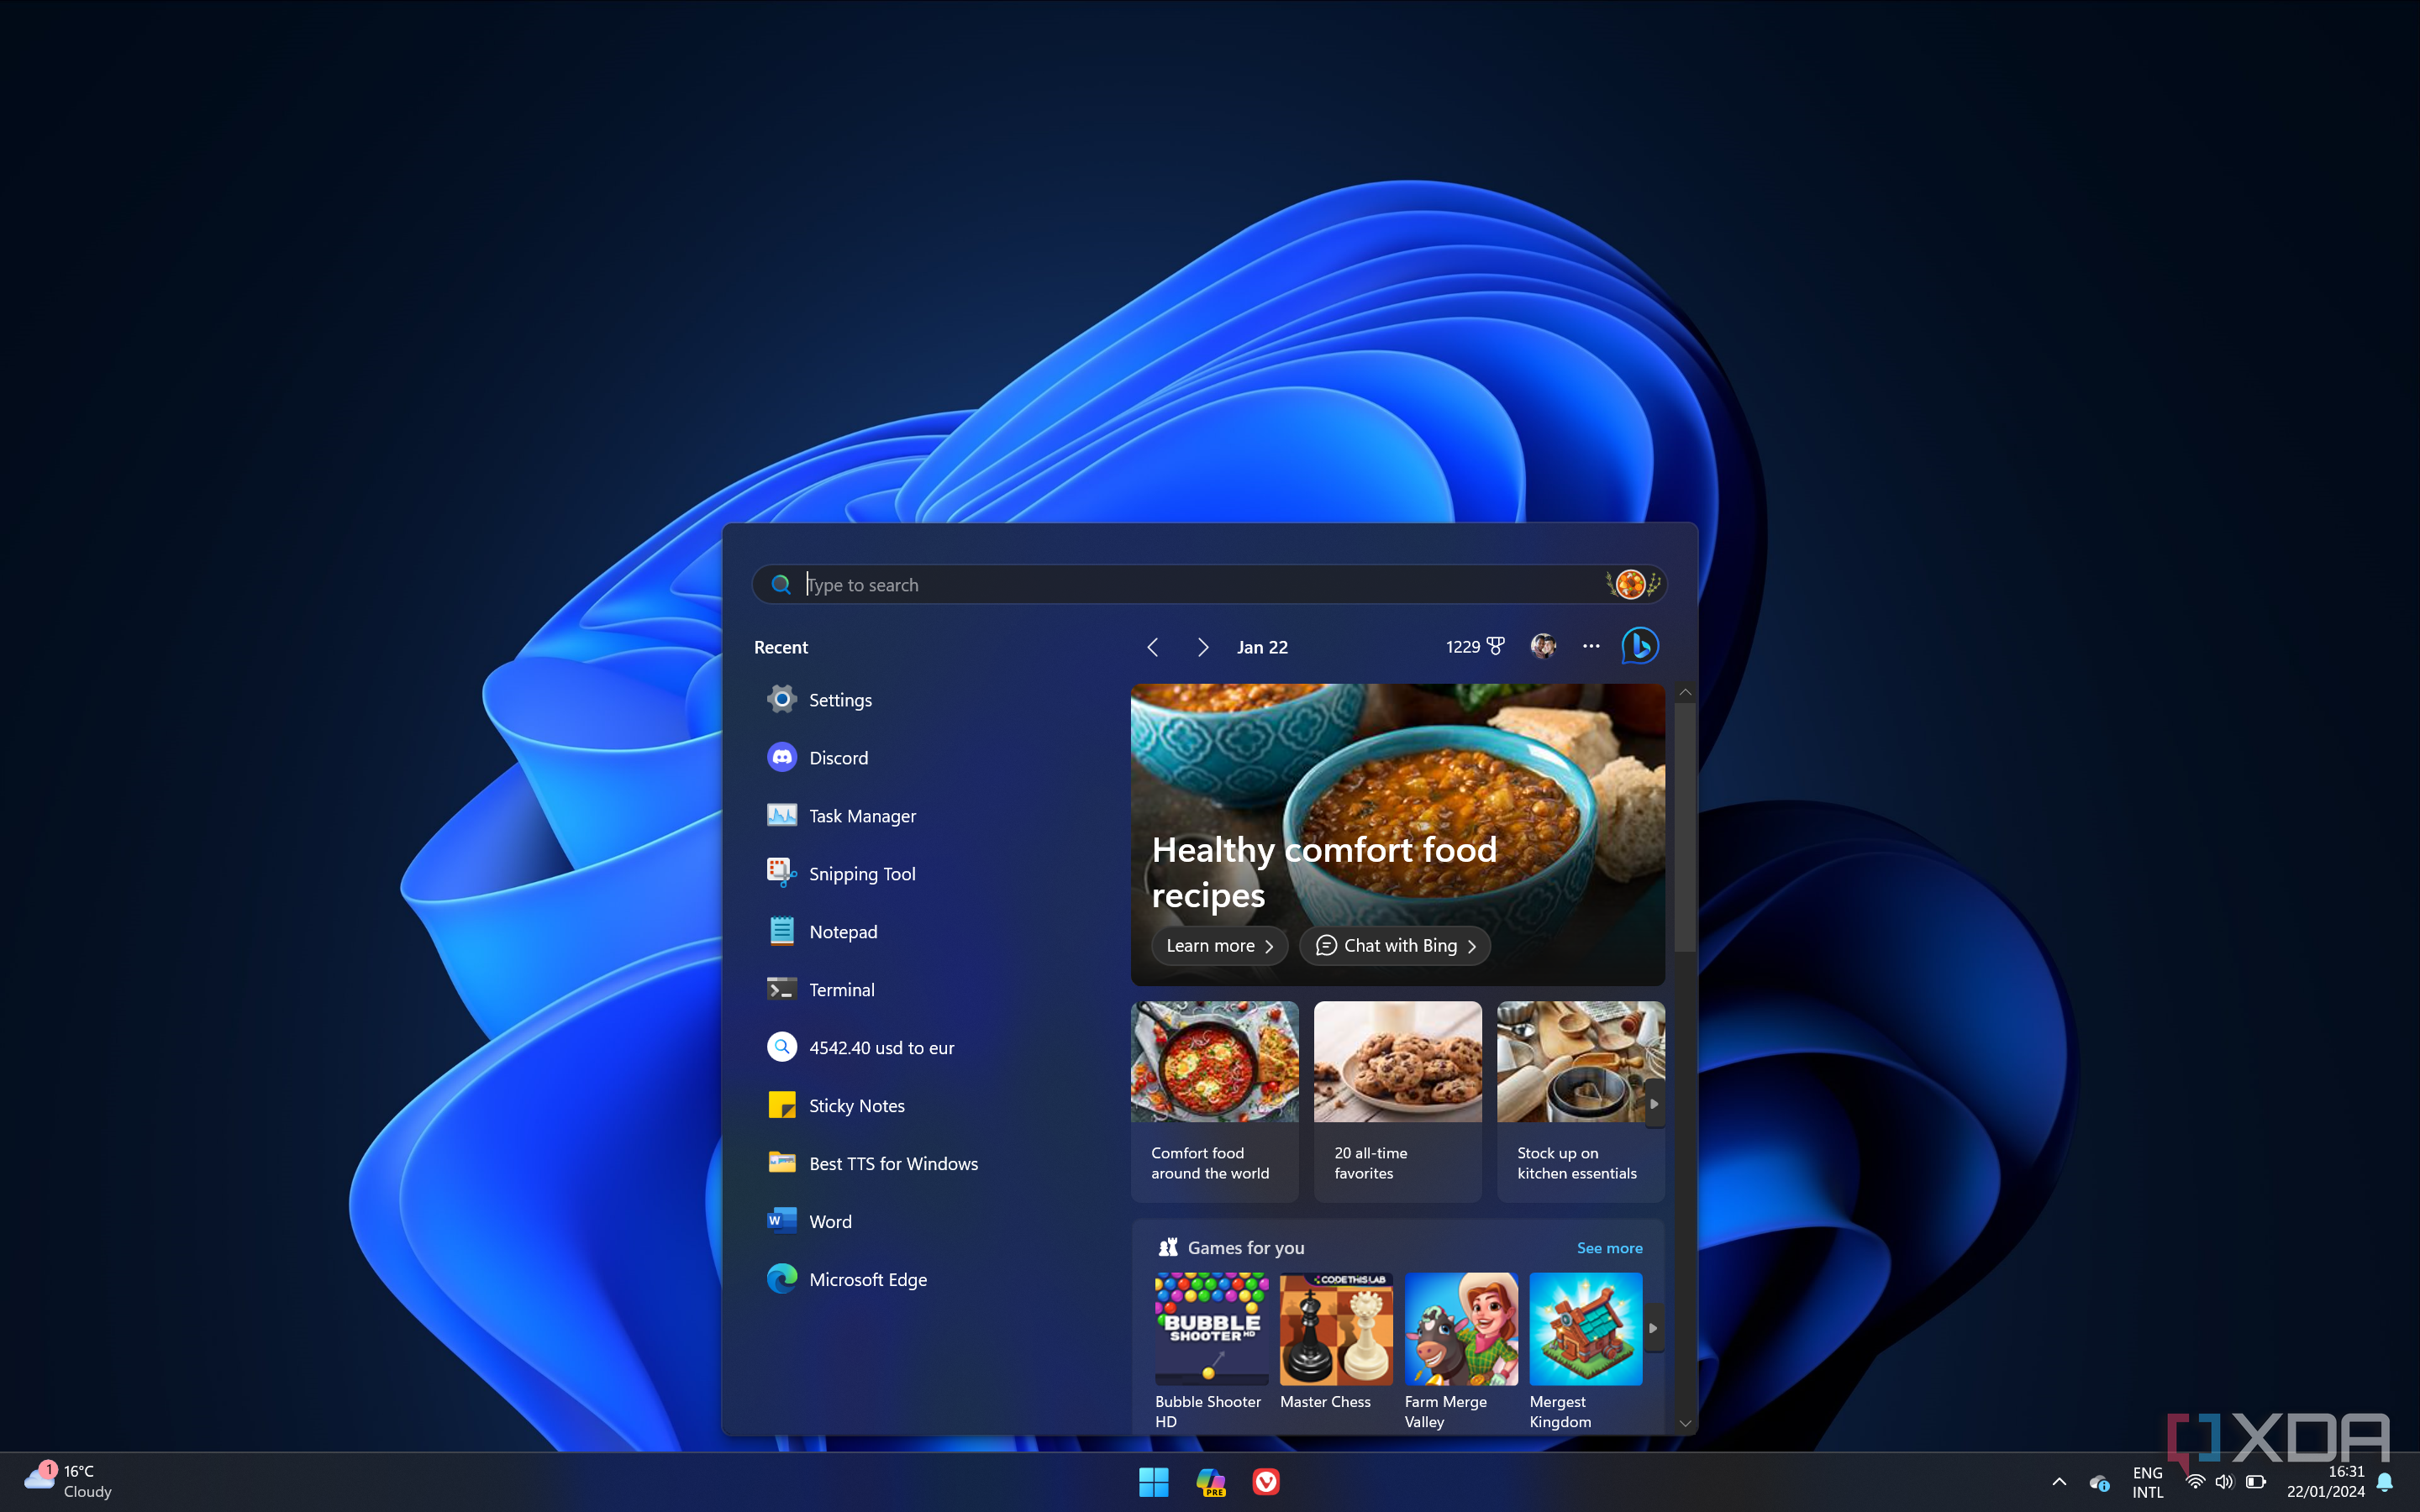This screenshot has height=1512, width=2420.
Task: Open Copilot preview from the taskbar
Action: click(1210, 1482)
